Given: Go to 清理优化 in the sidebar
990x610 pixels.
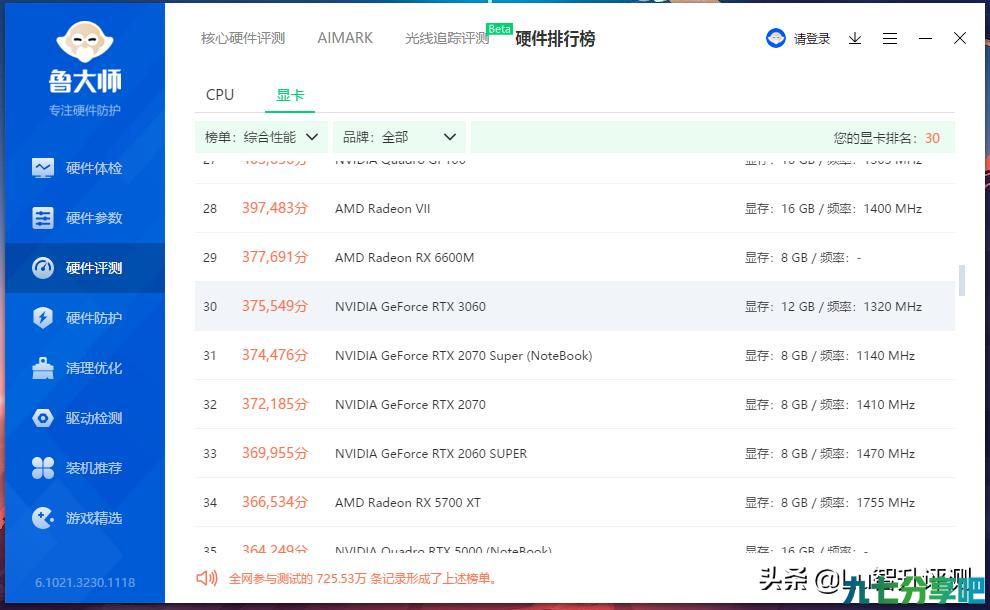Looking at the screenshot, I should pos(94,368).
